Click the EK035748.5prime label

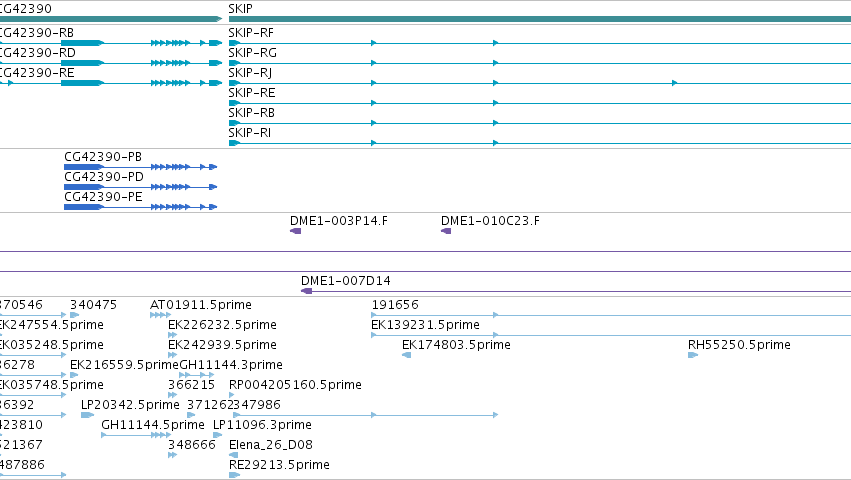tap(52, 385)
